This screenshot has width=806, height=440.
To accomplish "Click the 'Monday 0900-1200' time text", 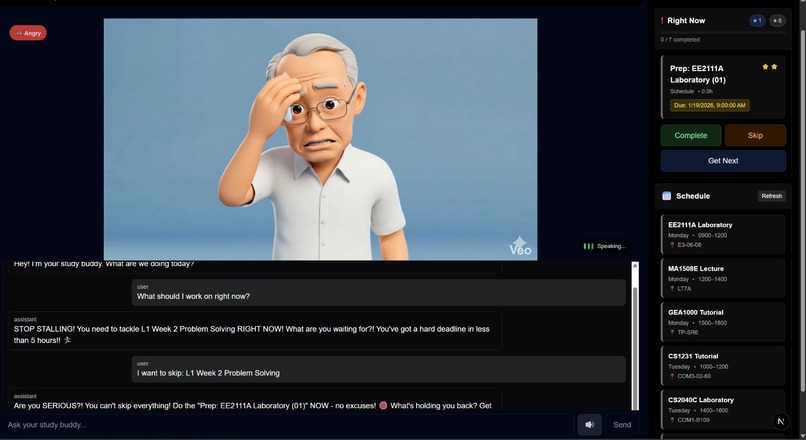I will click(698, 235).
